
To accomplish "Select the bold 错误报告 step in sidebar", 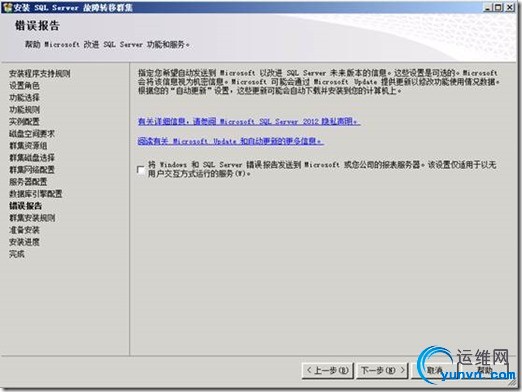I will pyautogui.click(x=26, y=205).
